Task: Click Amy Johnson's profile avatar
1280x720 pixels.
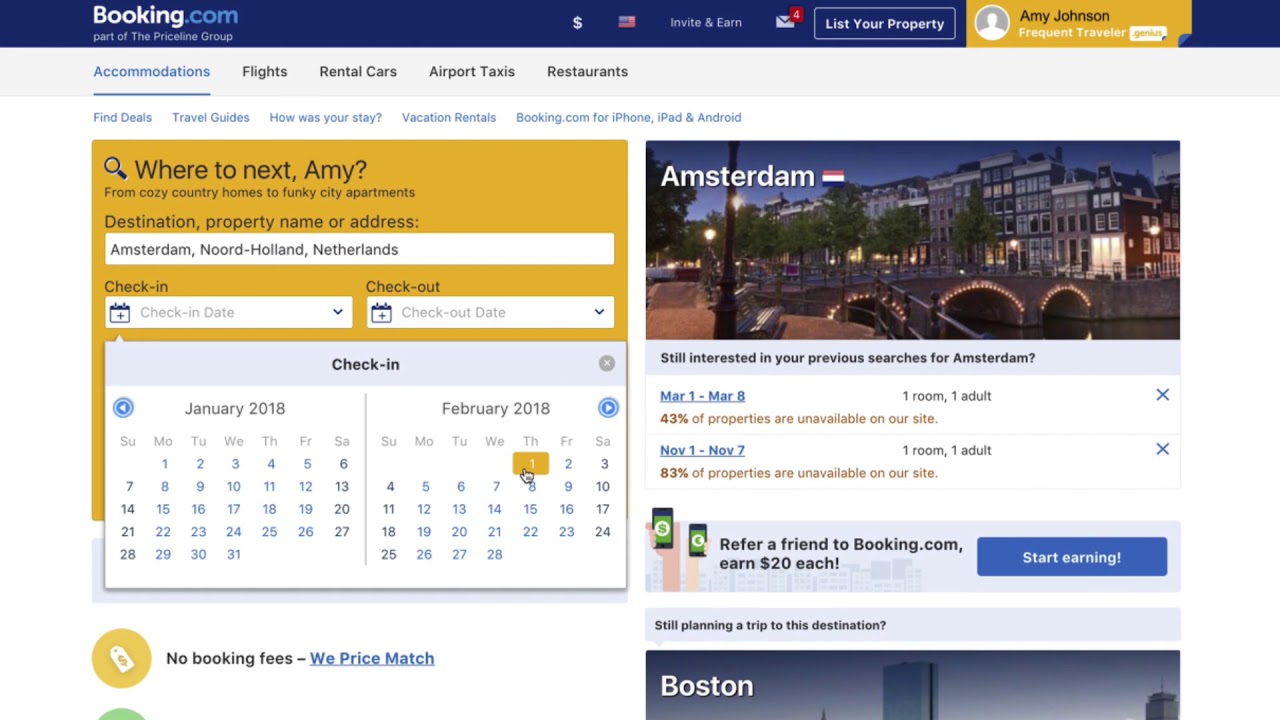Action: (x=992, y=23)
